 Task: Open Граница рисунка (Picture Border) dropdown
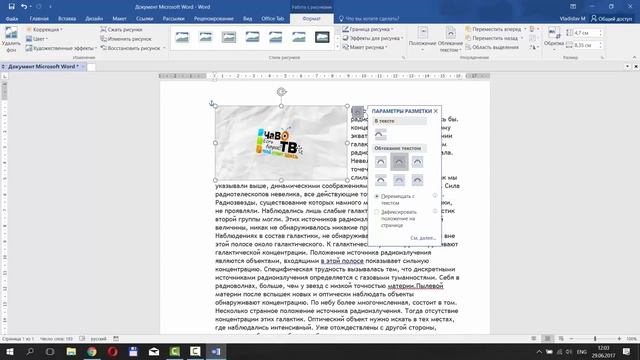368,29
